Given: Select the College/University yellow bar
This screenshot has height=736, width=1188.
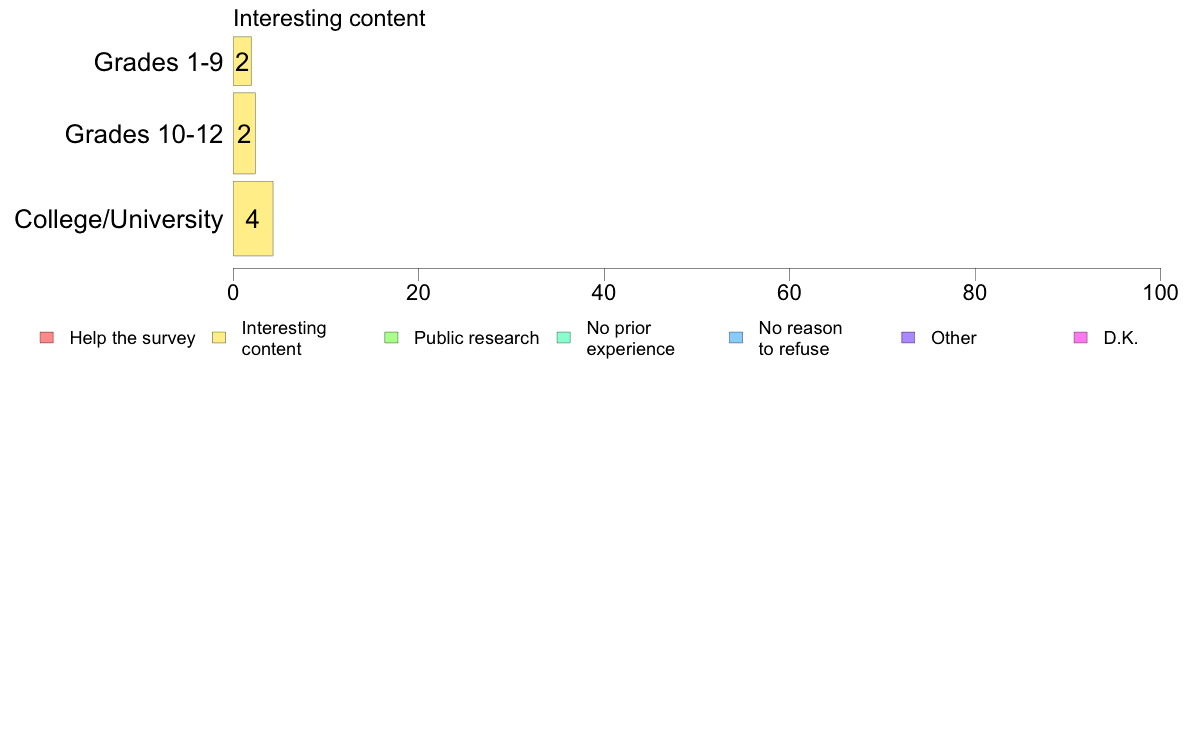Looking at the screenshot, I should [253, 218].
